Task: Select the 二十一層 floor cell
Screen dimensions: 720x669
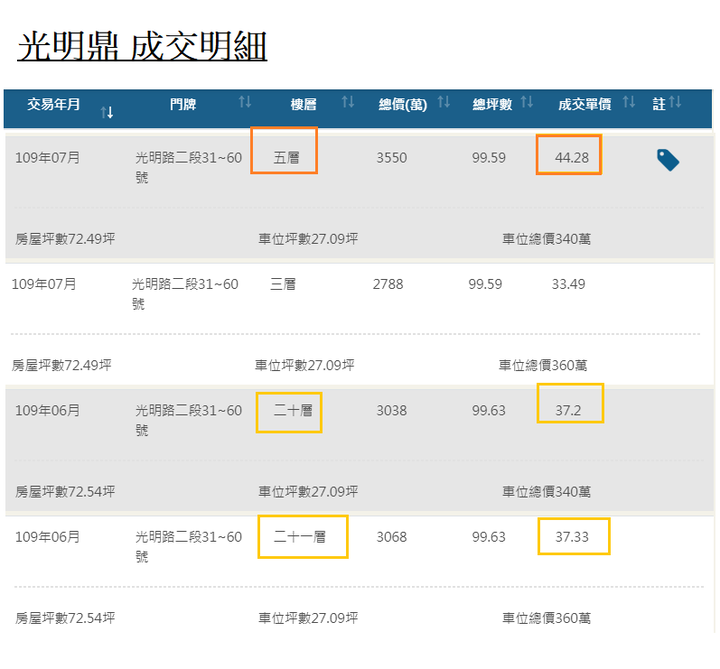Action: 299,537
